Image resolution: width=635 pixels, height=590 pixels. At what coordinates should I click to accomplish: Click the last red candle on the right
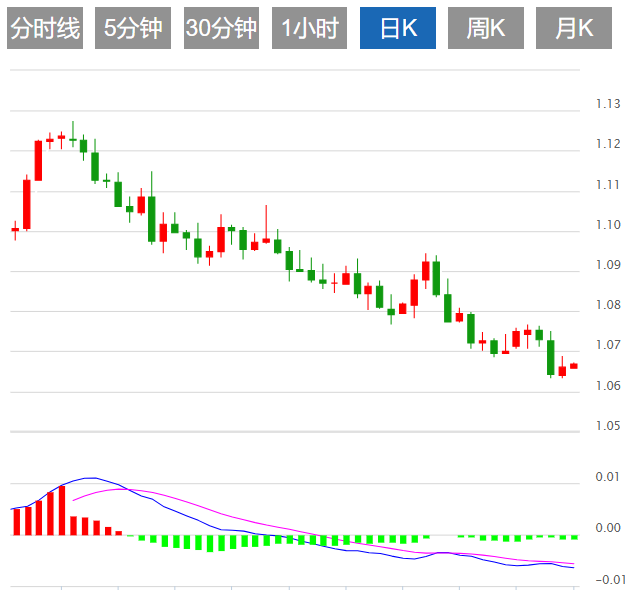(x=574, y=366)
